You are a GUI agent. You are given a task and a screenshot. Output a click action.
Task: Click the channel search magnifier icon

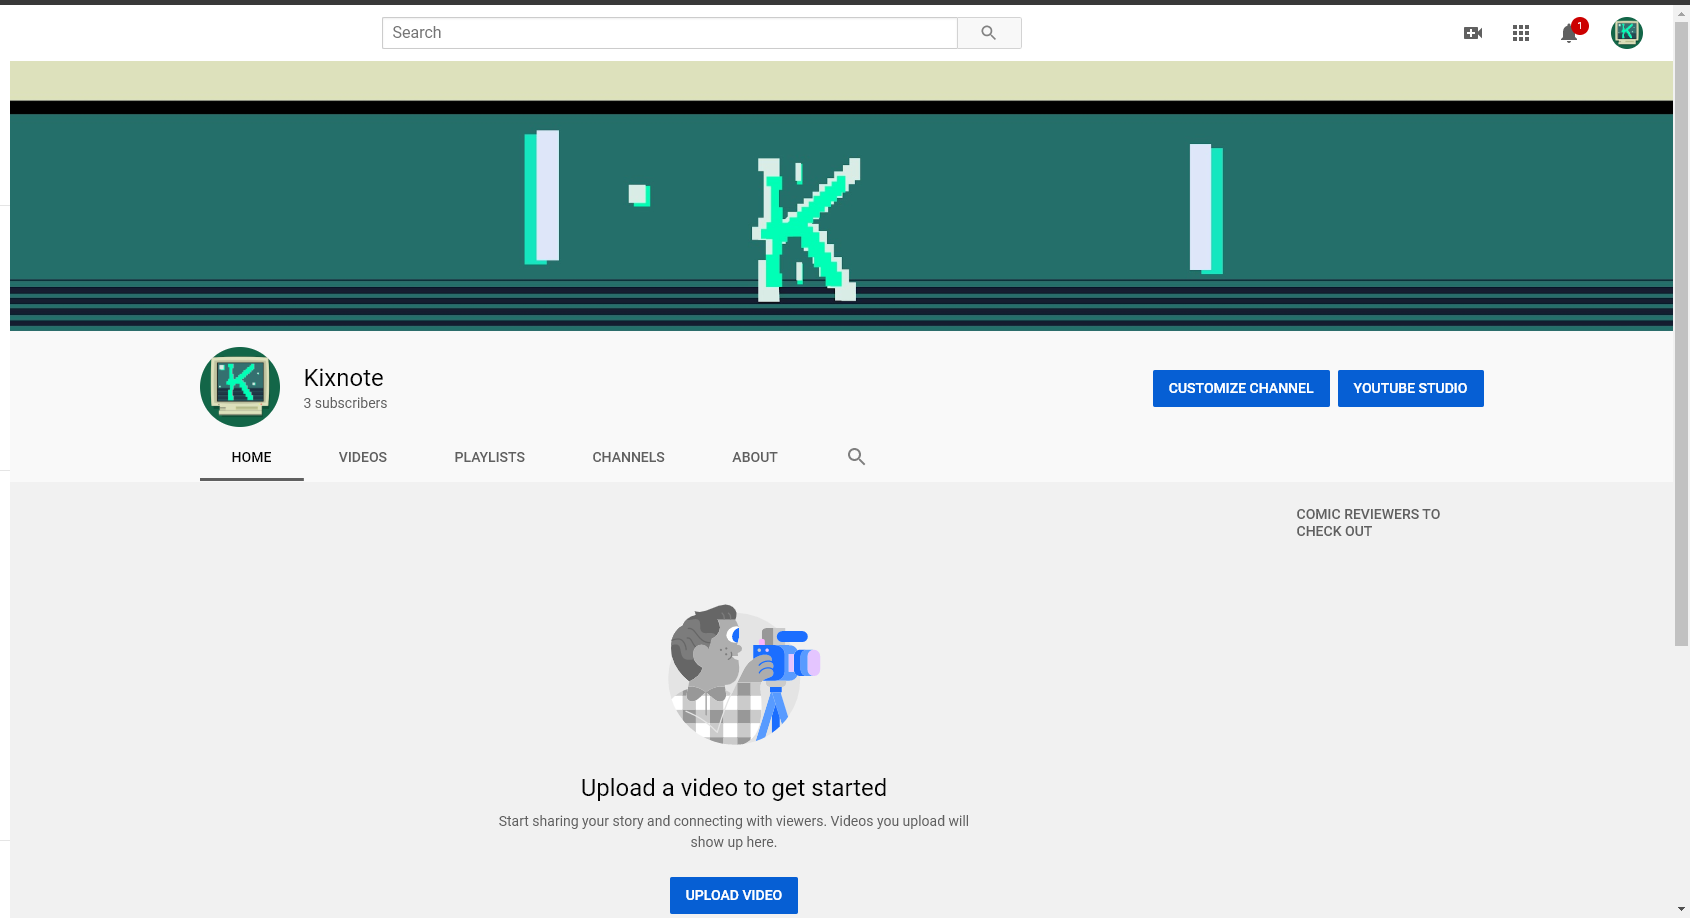click(x=857, y=457)
